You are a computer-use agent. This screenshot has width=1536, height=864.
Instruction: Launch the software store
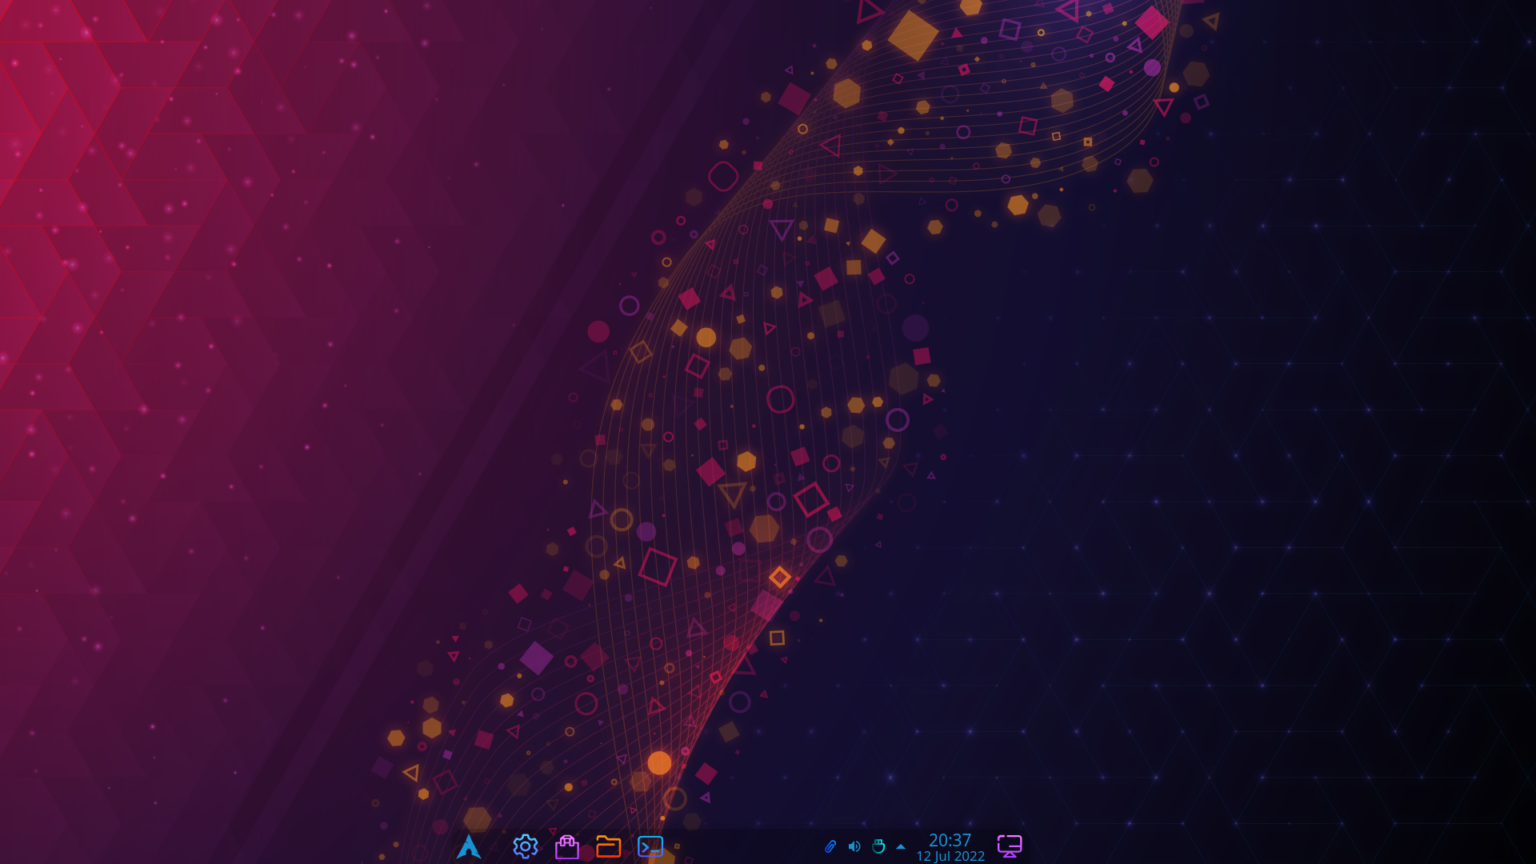(566, 846)
